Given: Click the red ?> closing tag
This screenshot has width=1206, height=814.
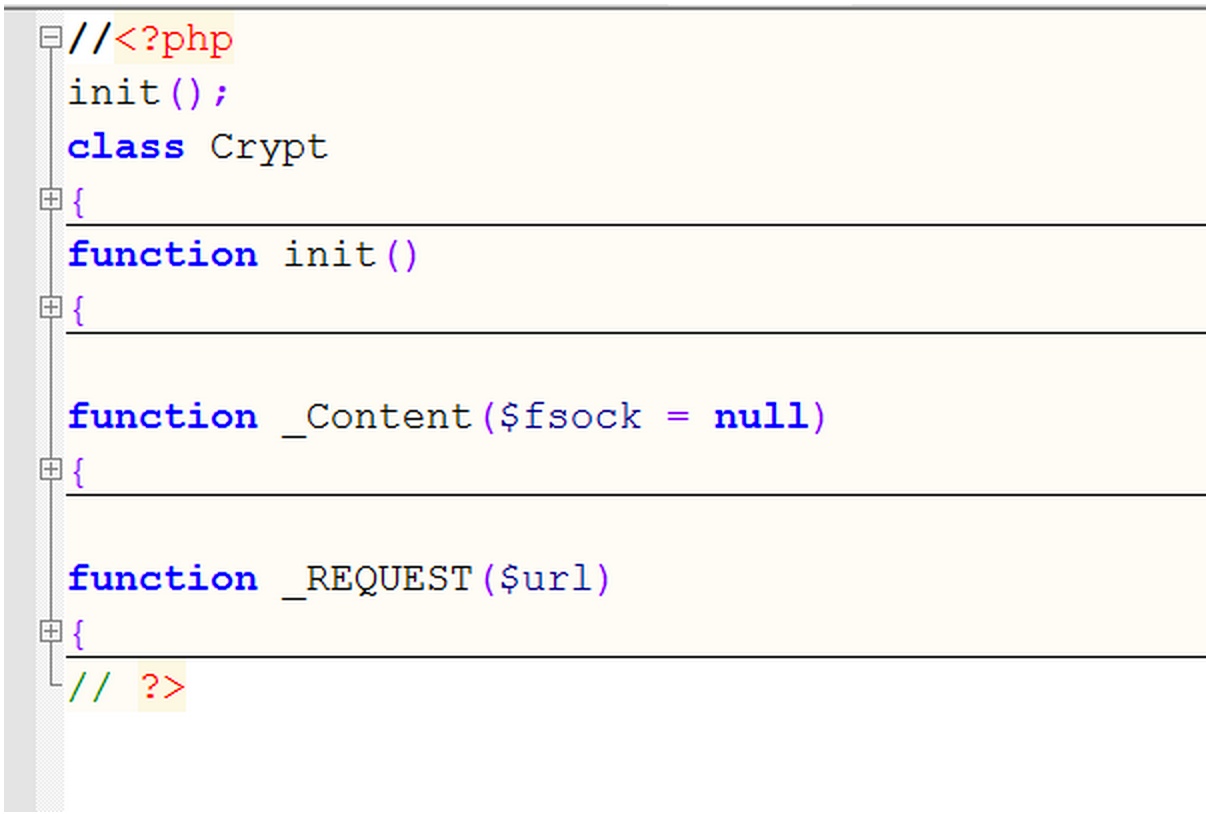Looking at the screenshot, I should point(162,687).
